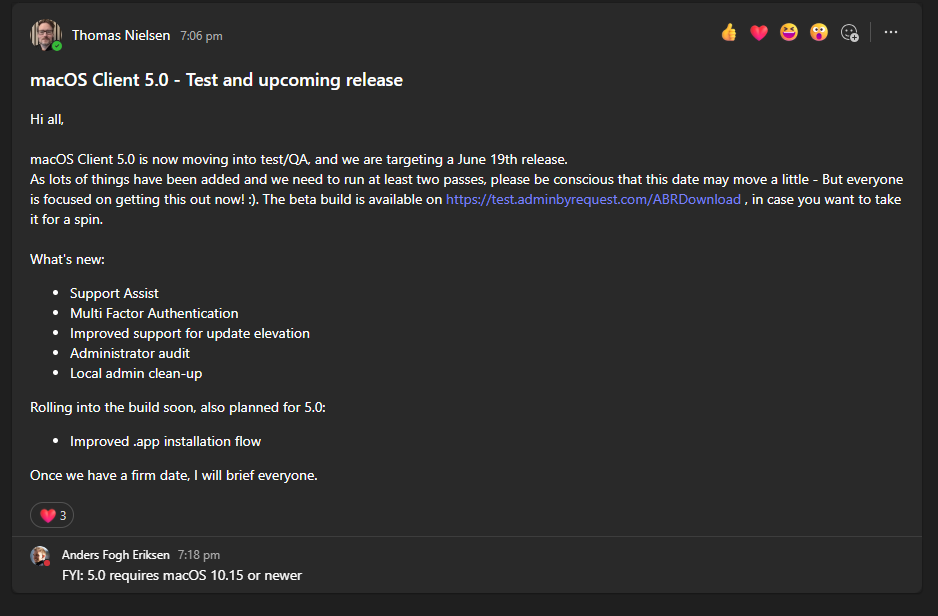Click Anders Fogh Eriksen's red busy status badge
This screenshot has width=938, height=616.
click(x=47, y=563)
